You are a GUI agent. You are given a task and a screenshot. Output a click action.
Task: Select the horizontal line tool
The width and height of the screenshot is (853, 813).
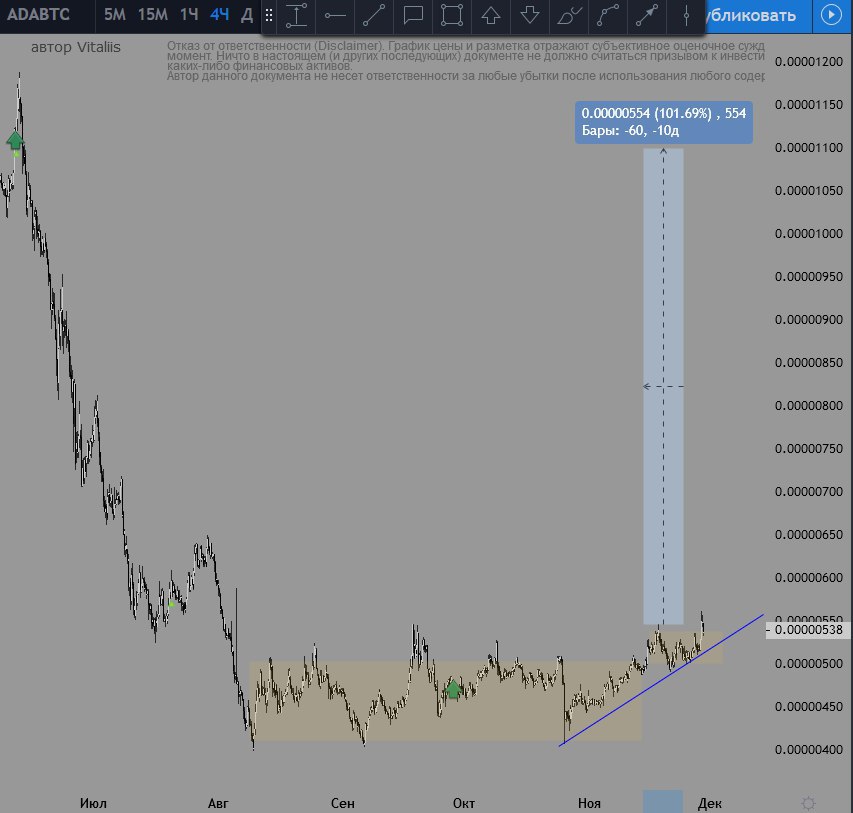[335, 15]
